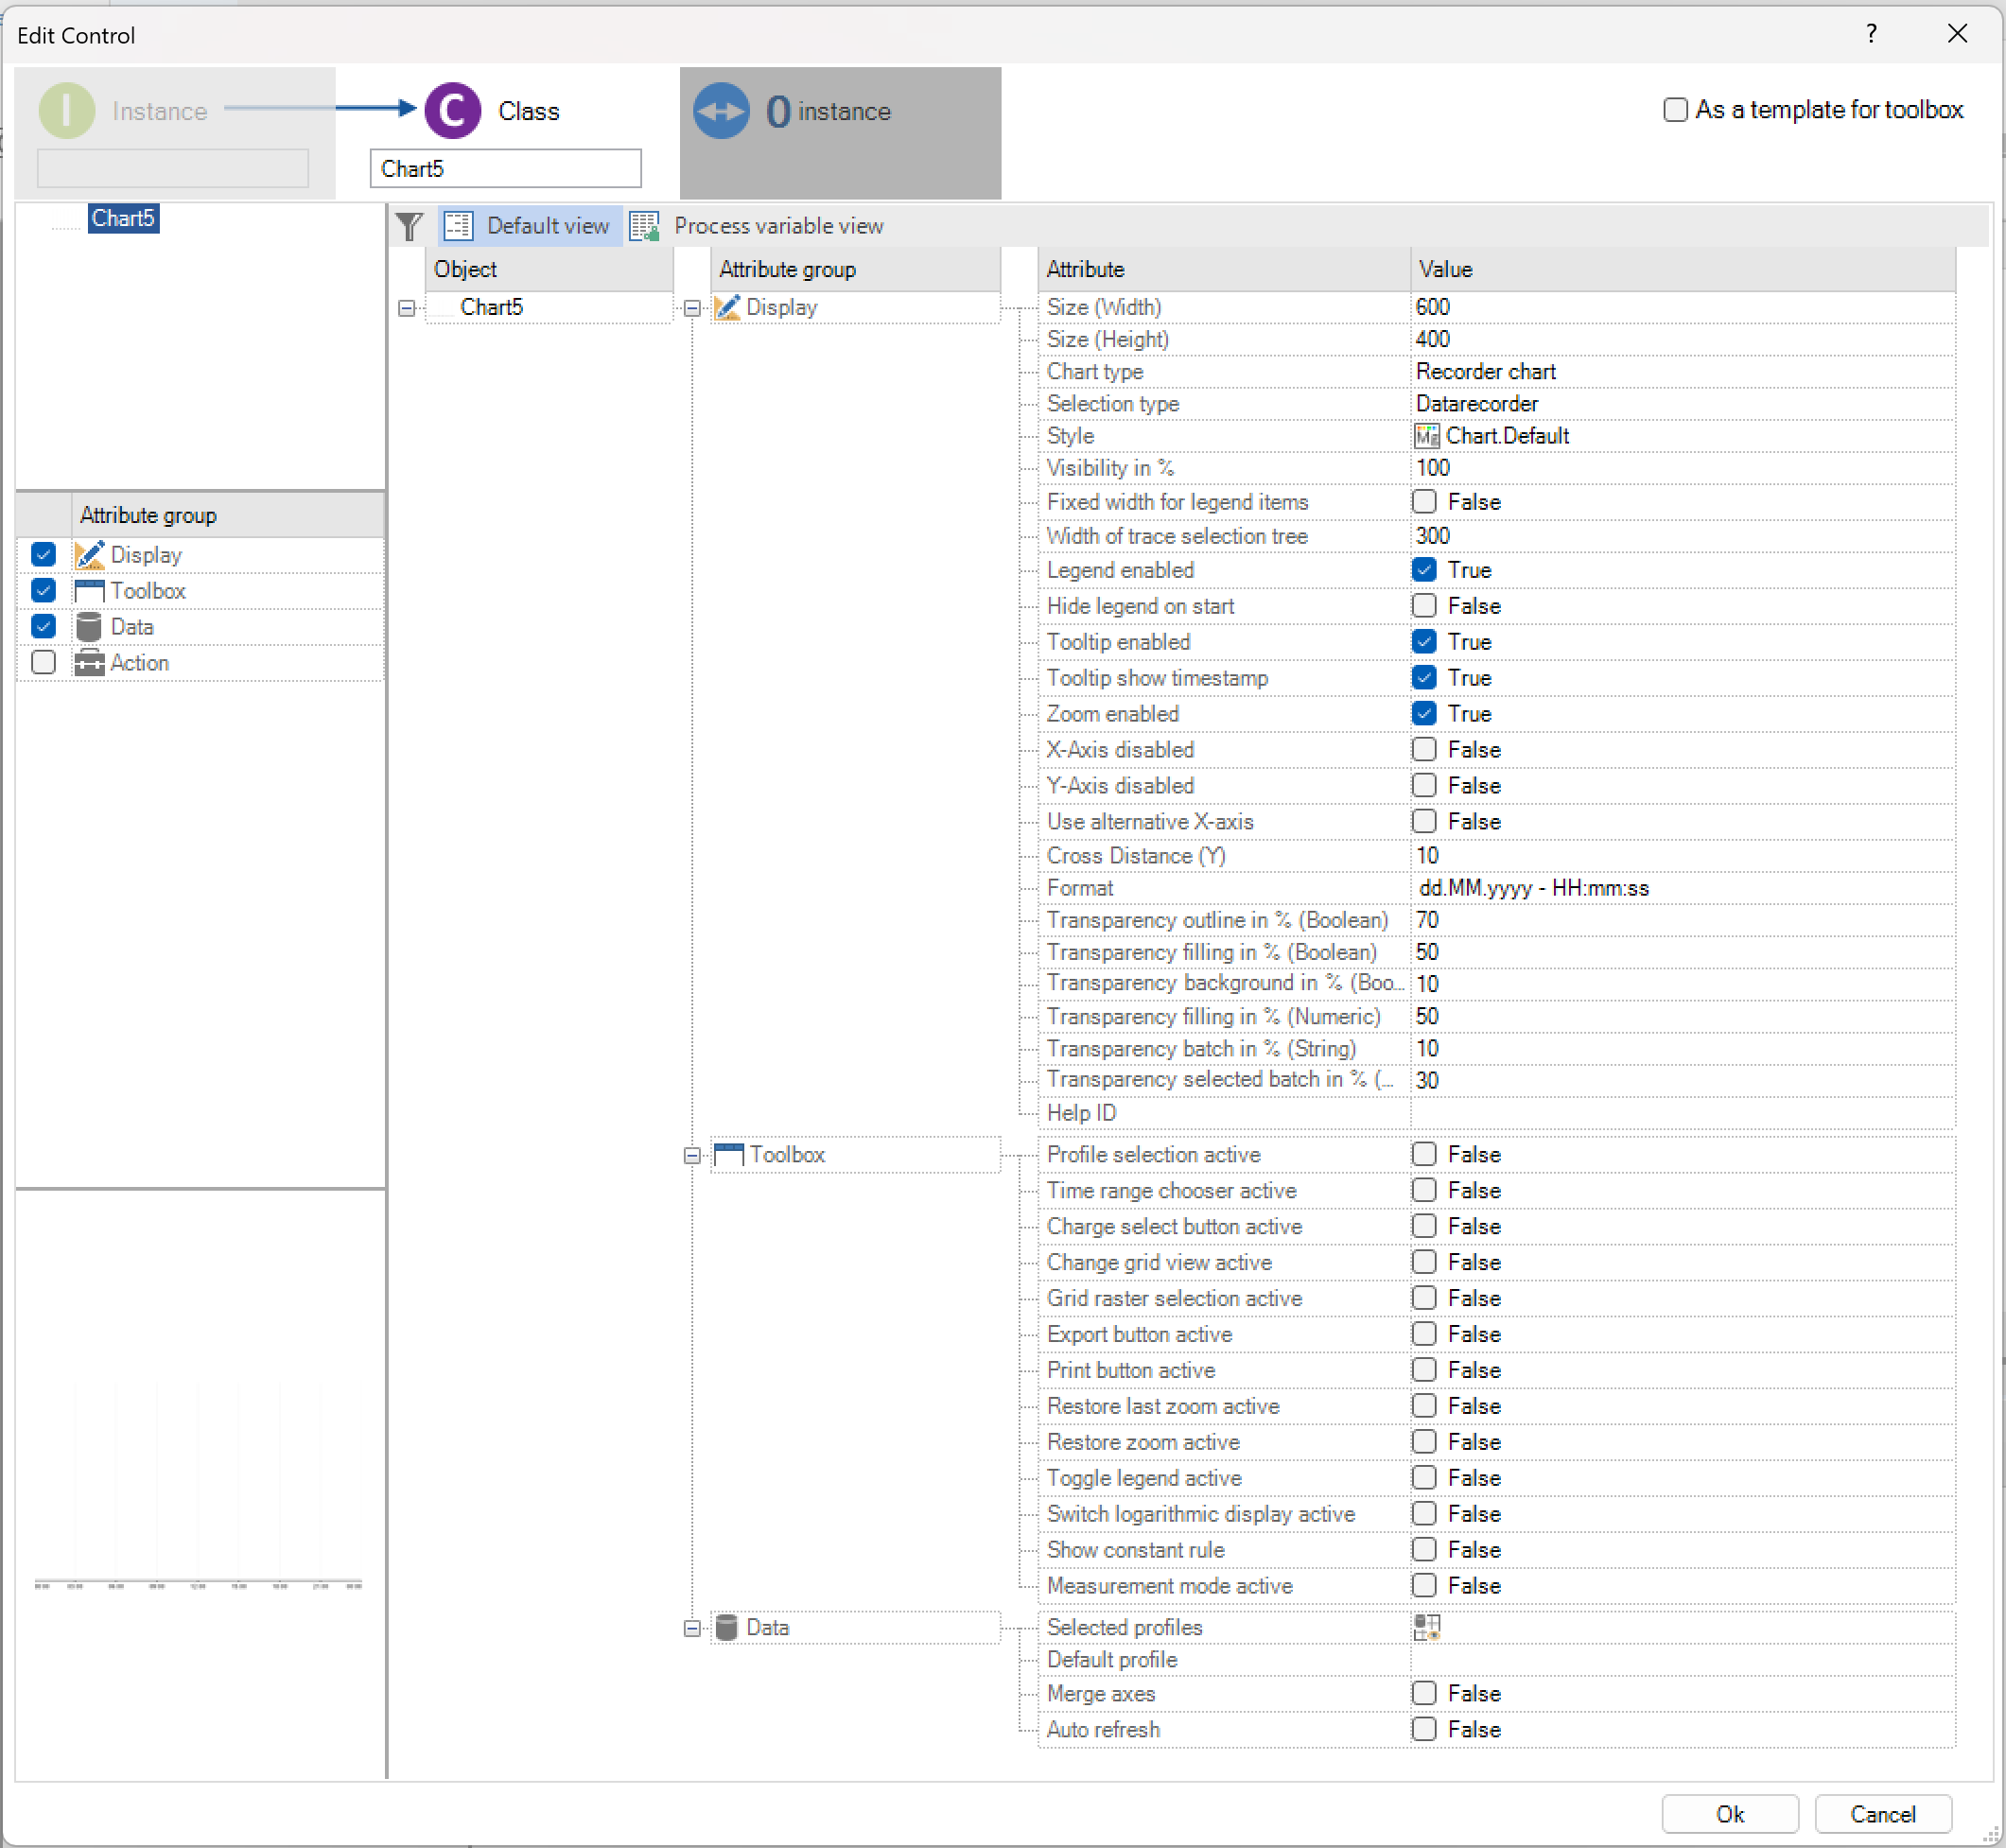
Task: Close the Edit Control dialog
Action: coord(1958,34)
